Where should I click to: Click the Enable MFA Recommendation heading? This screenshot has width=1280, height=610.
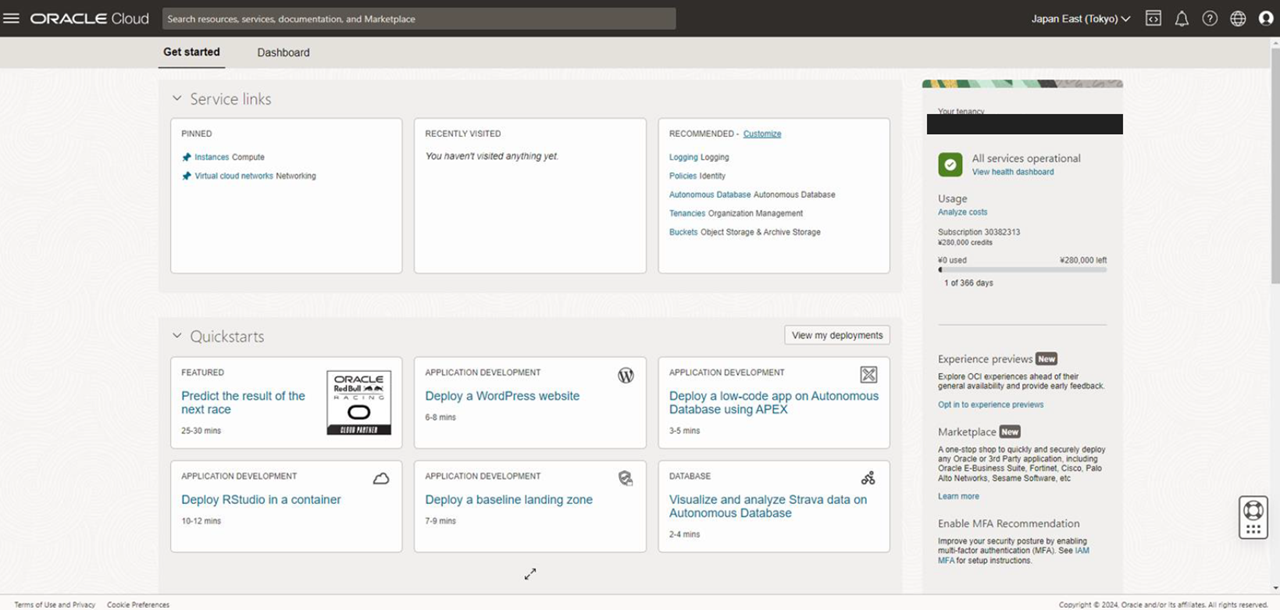pos(1009,524)
